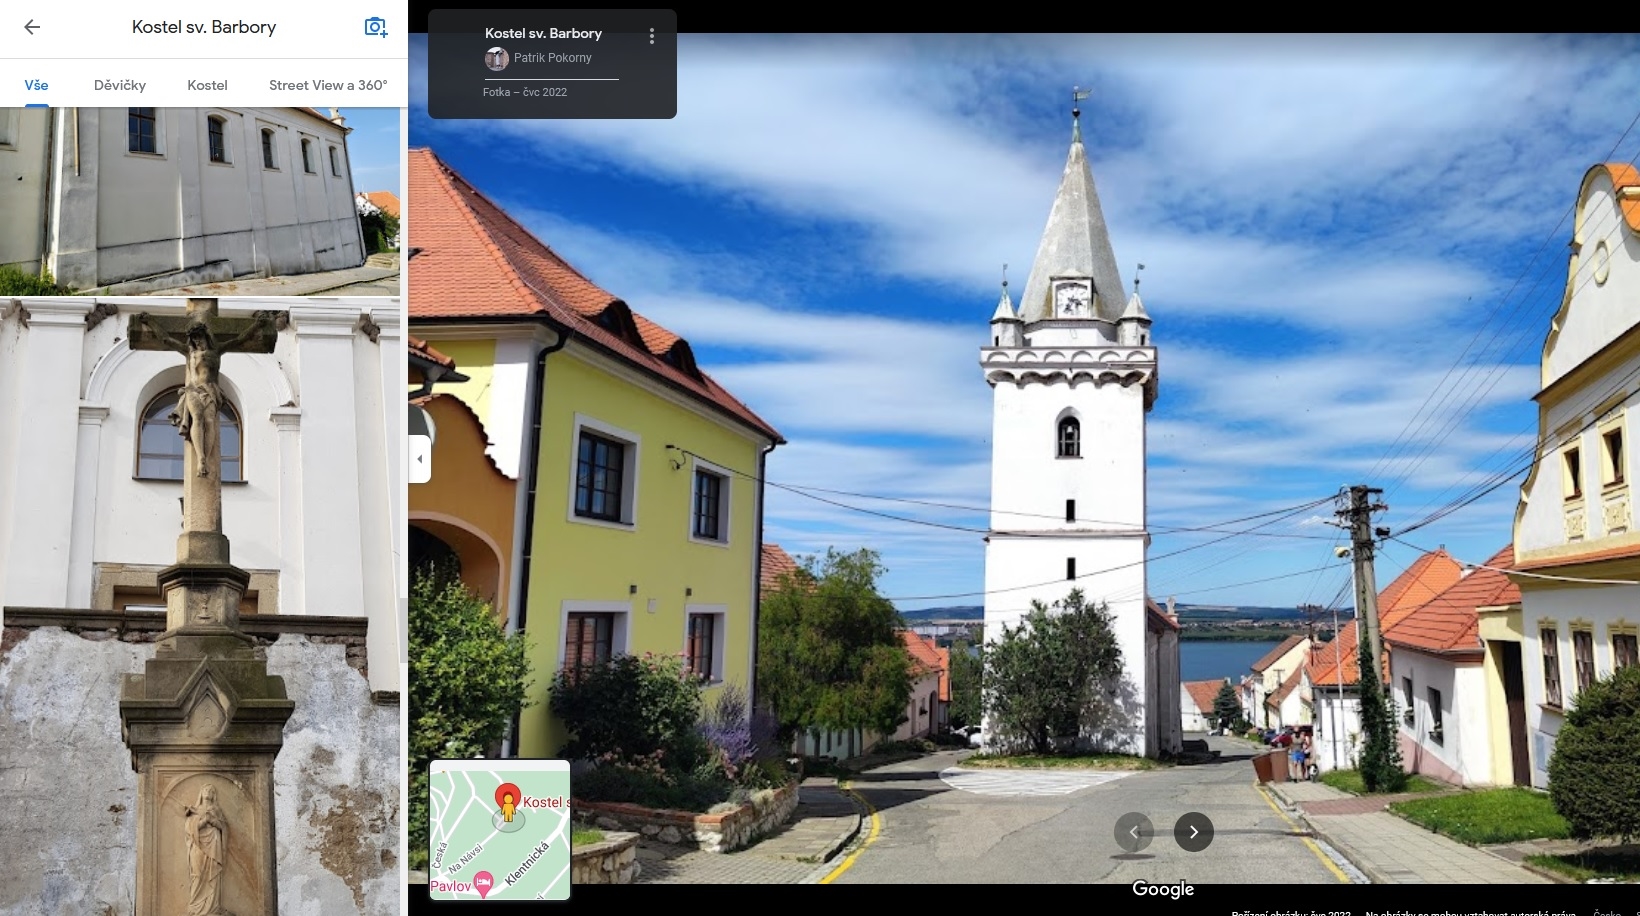Image resolution: width=1640 pixels, height=916 pixels.
Task: Click the Google logo on the photo
Action: [x=1162, y=889]
